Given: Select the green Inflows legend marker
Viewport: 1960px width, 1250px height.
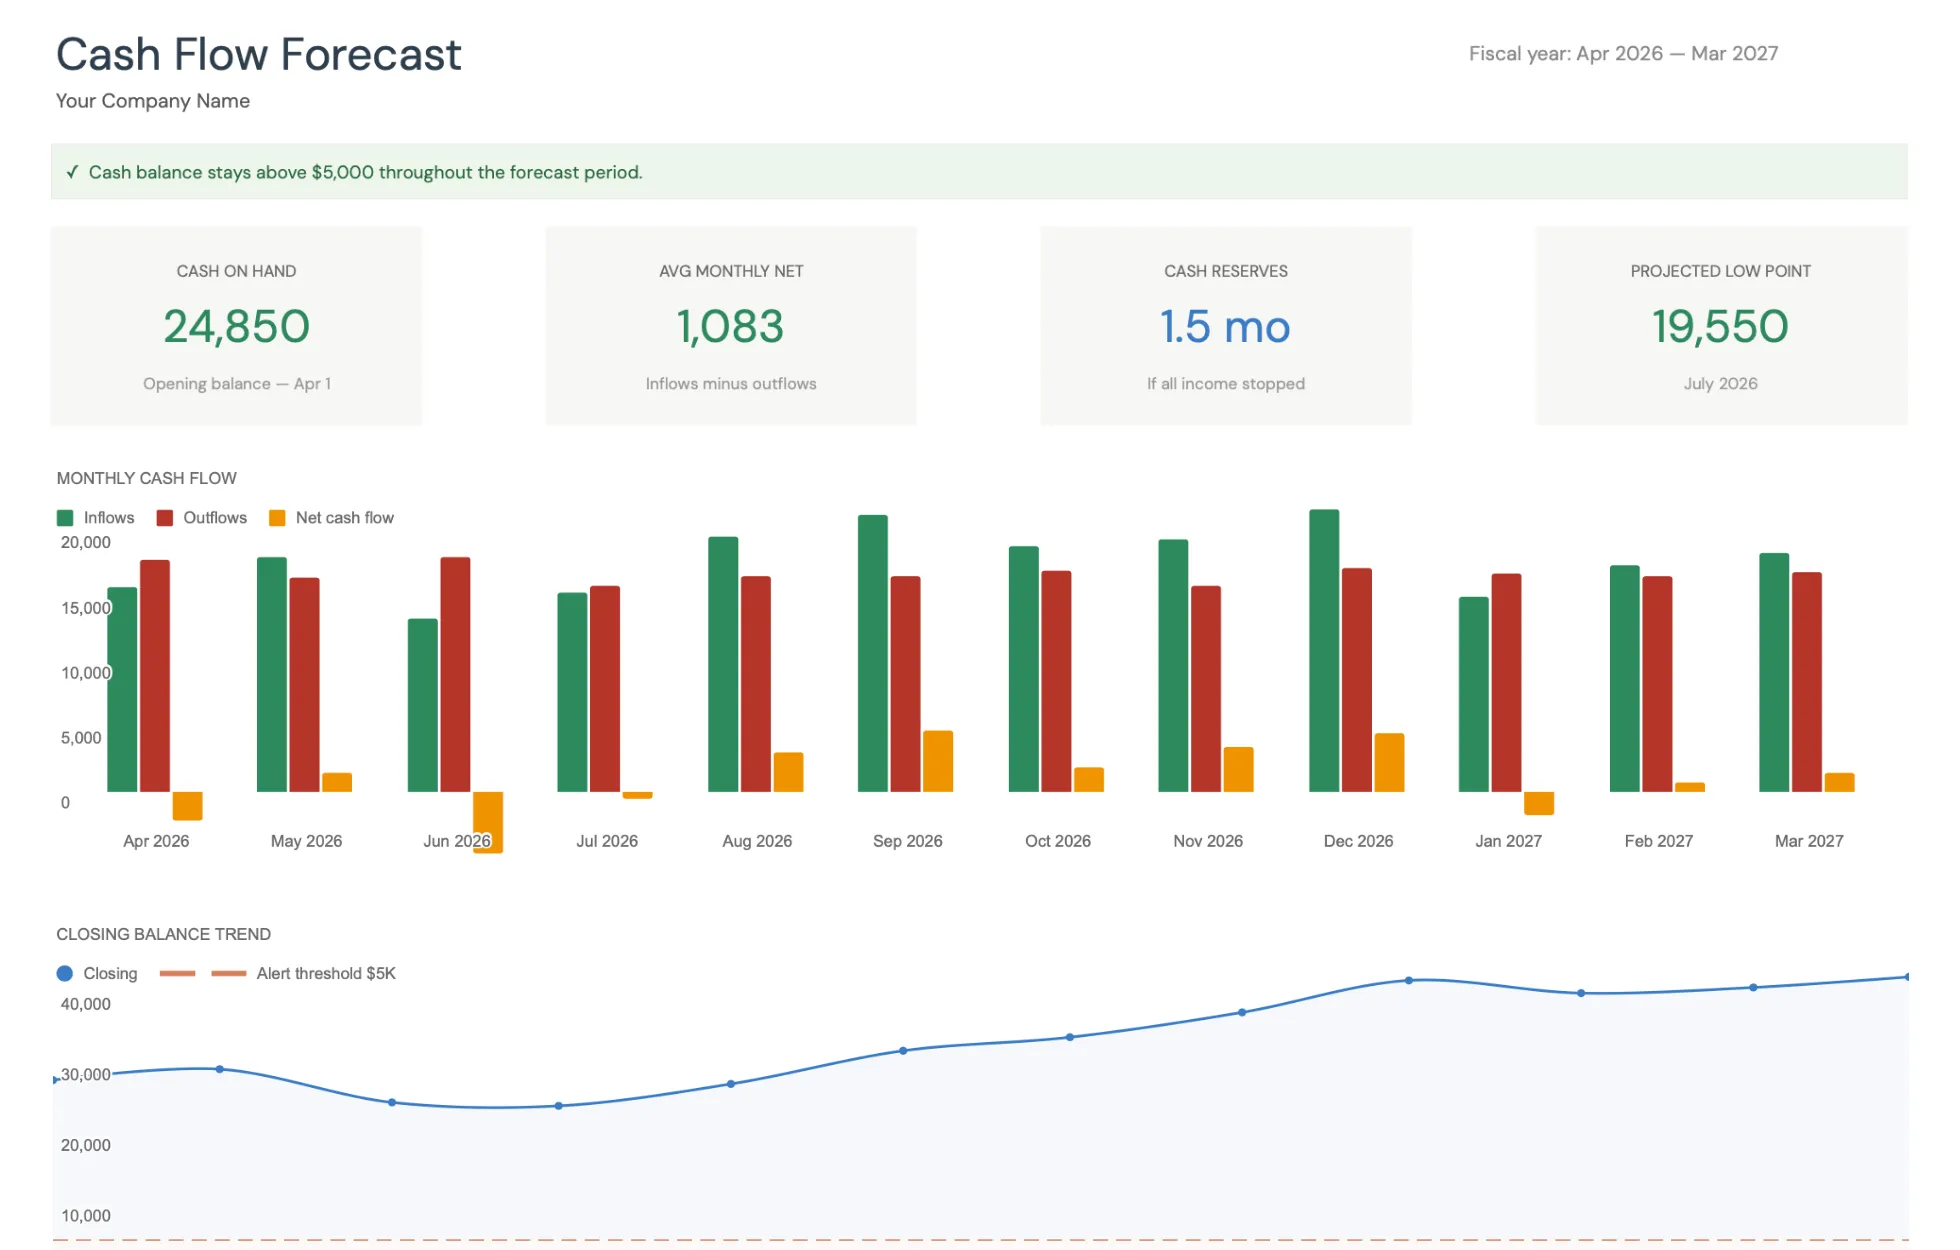Looking at the screenshot, I should pos(65,517).
